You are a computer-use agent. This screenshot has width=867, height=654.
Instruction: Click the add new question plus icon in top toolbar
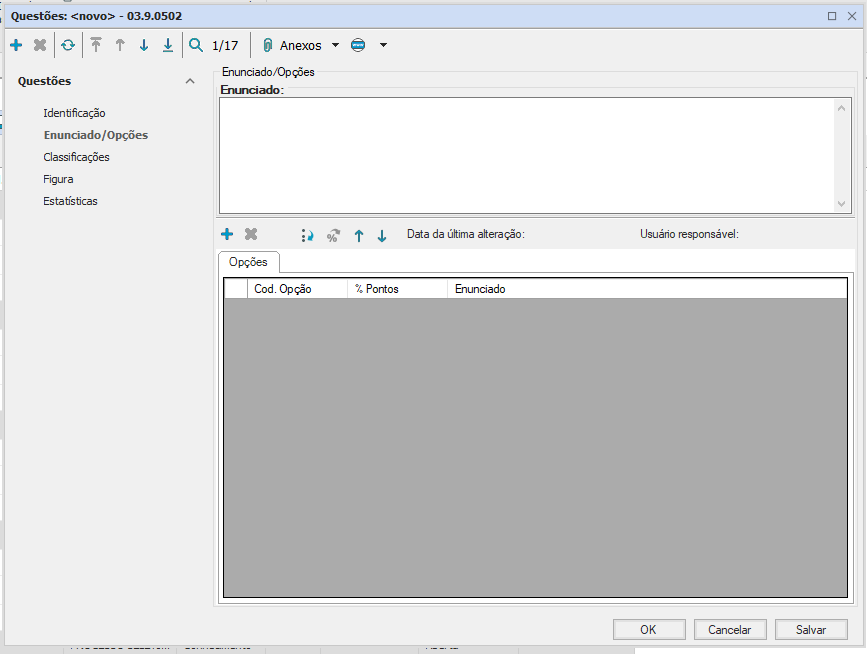pyautogui.click(x=16, y=45)
